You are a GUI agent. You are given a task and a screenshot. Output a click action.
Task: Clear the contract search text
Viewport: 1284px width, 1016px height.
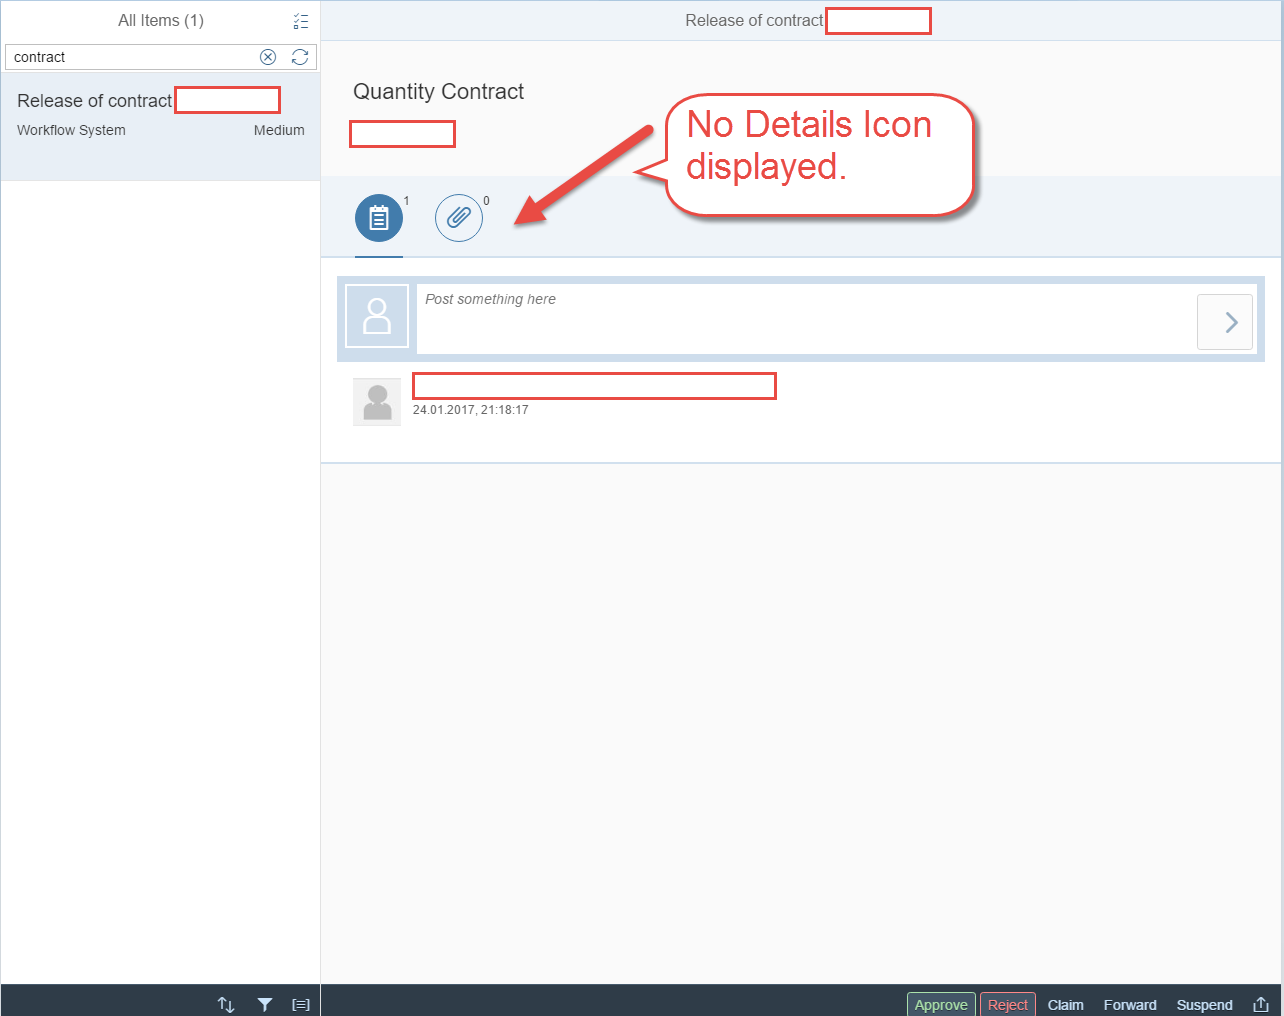(268, 57)
